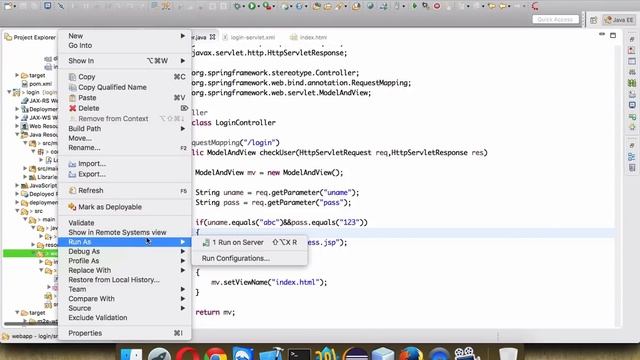
Task: Select Show in Remote Systems view
Action: point(124,232)
